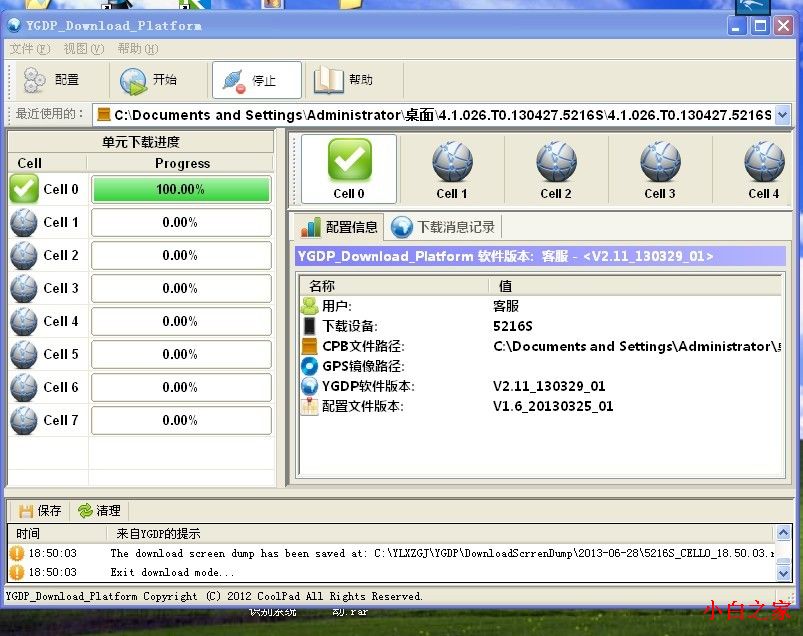Click the 名称 column header
Screen dimensions: 803x636
click(393, 286)
